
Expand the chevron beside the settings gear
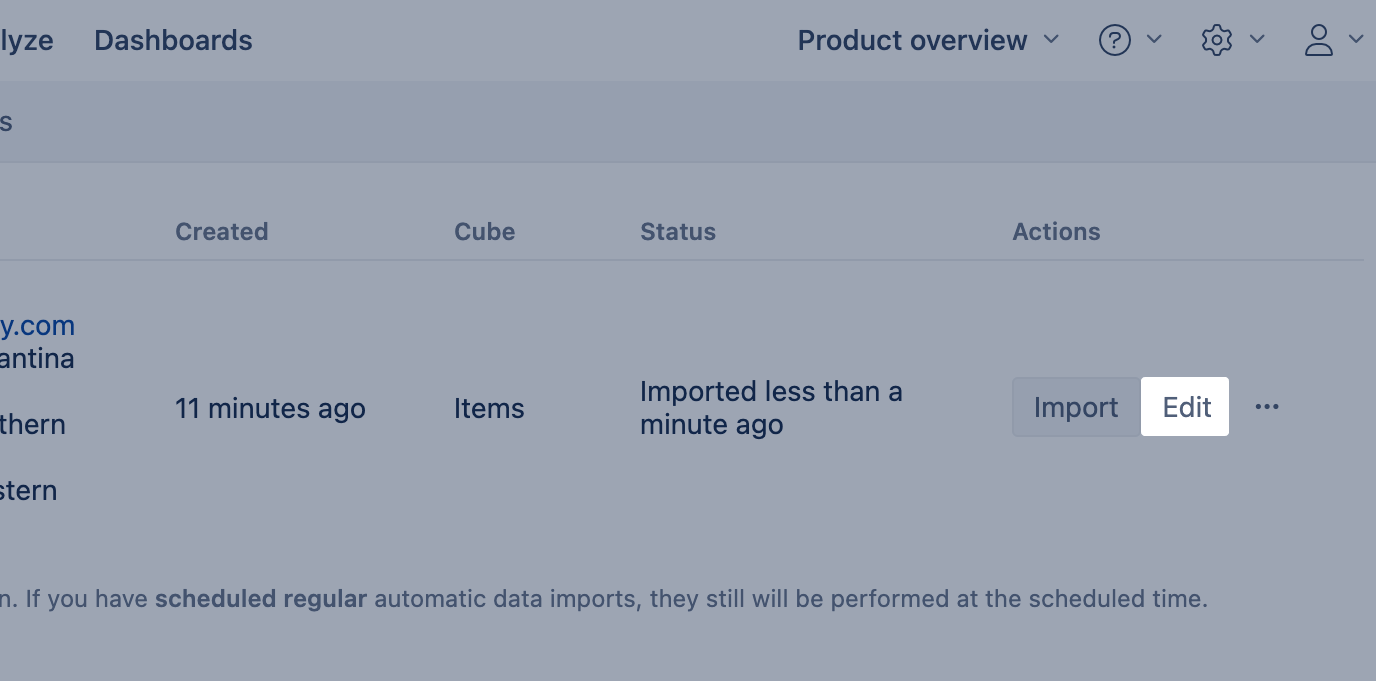click(x=1258, y=39)
